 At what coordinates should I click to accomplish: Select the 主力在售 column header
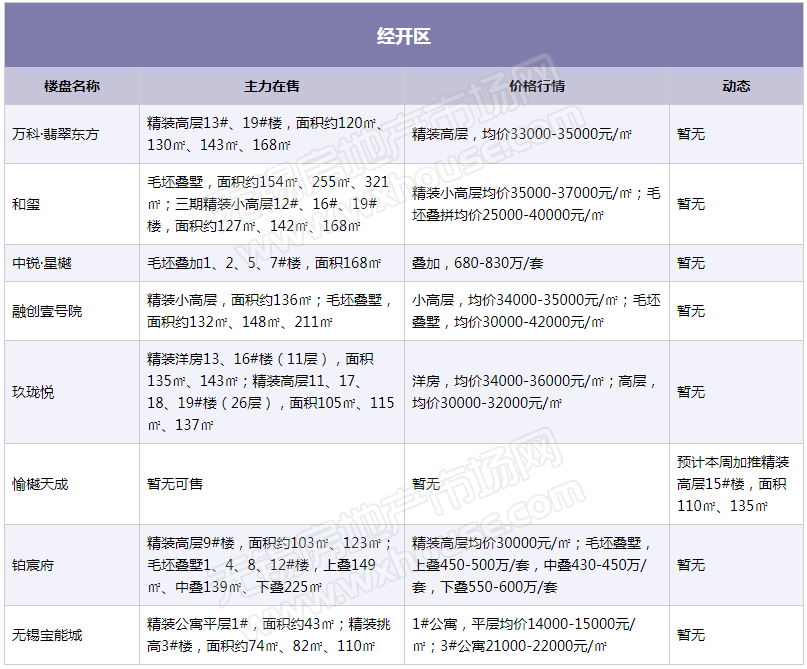(x=271, y=86)
